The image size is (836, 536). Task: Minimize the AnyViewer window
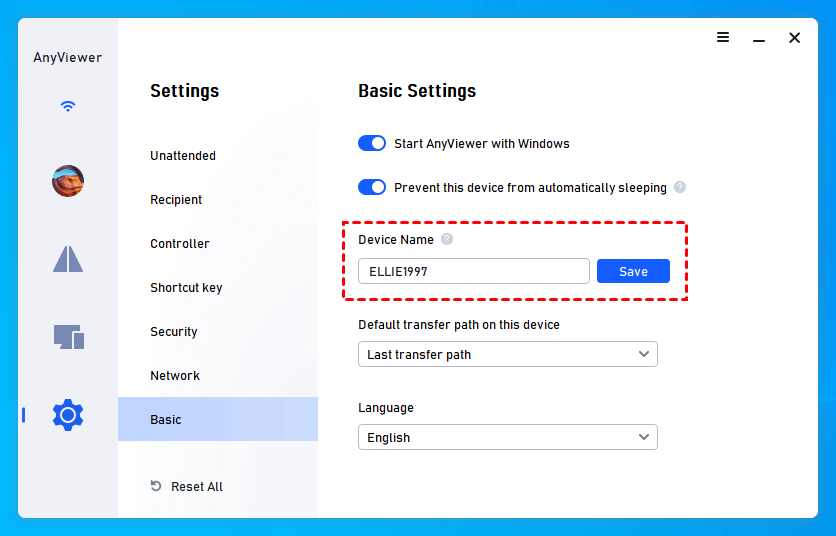click(x=759, y=41)
